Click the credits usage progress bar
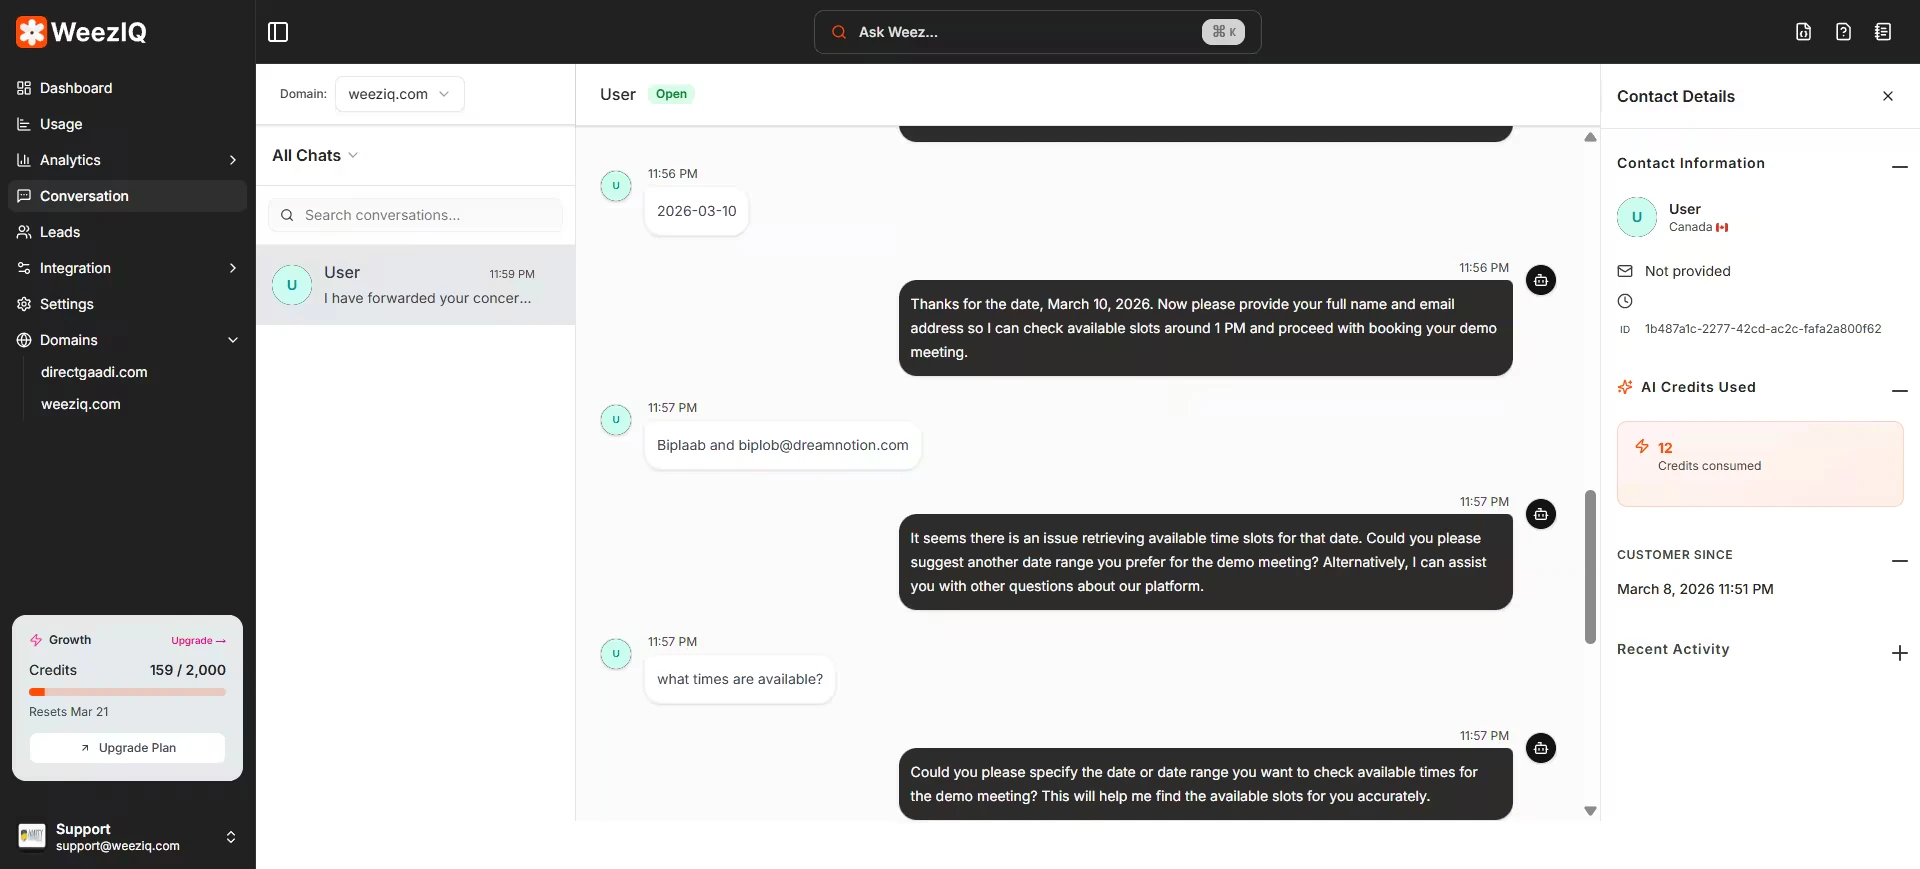This screenshot has height=869, width=1920. [127, 692]
